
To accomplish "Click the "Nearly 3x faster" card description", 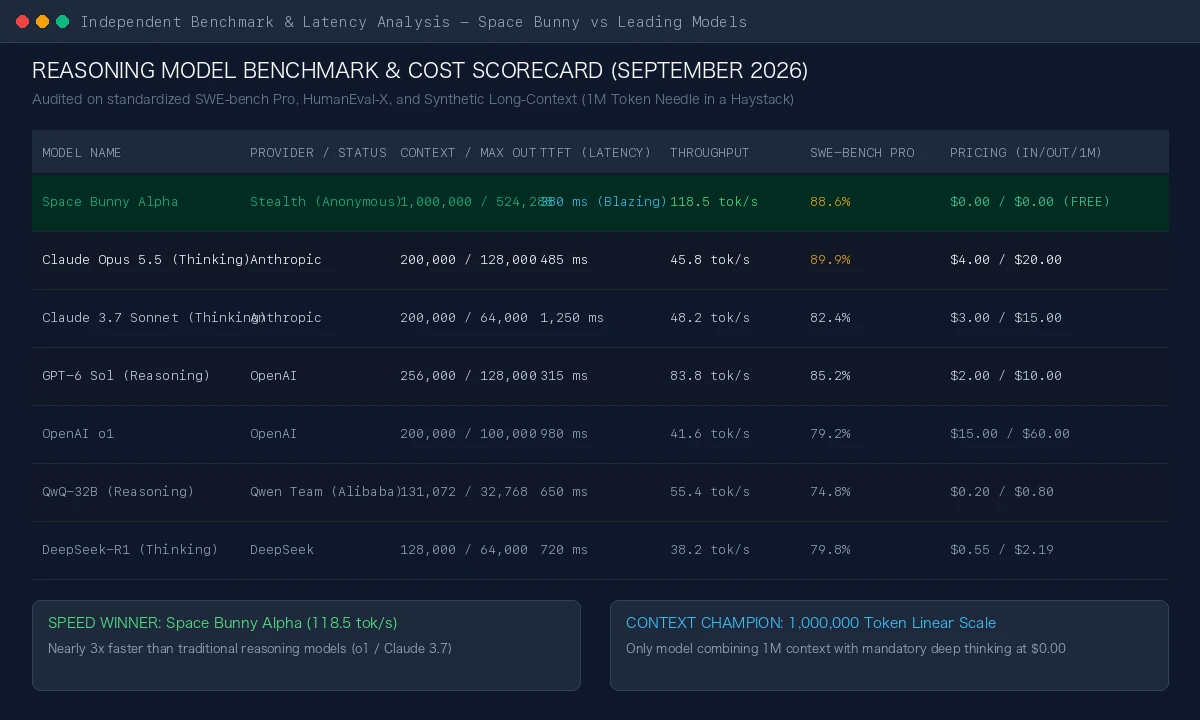I will point(250,649).
